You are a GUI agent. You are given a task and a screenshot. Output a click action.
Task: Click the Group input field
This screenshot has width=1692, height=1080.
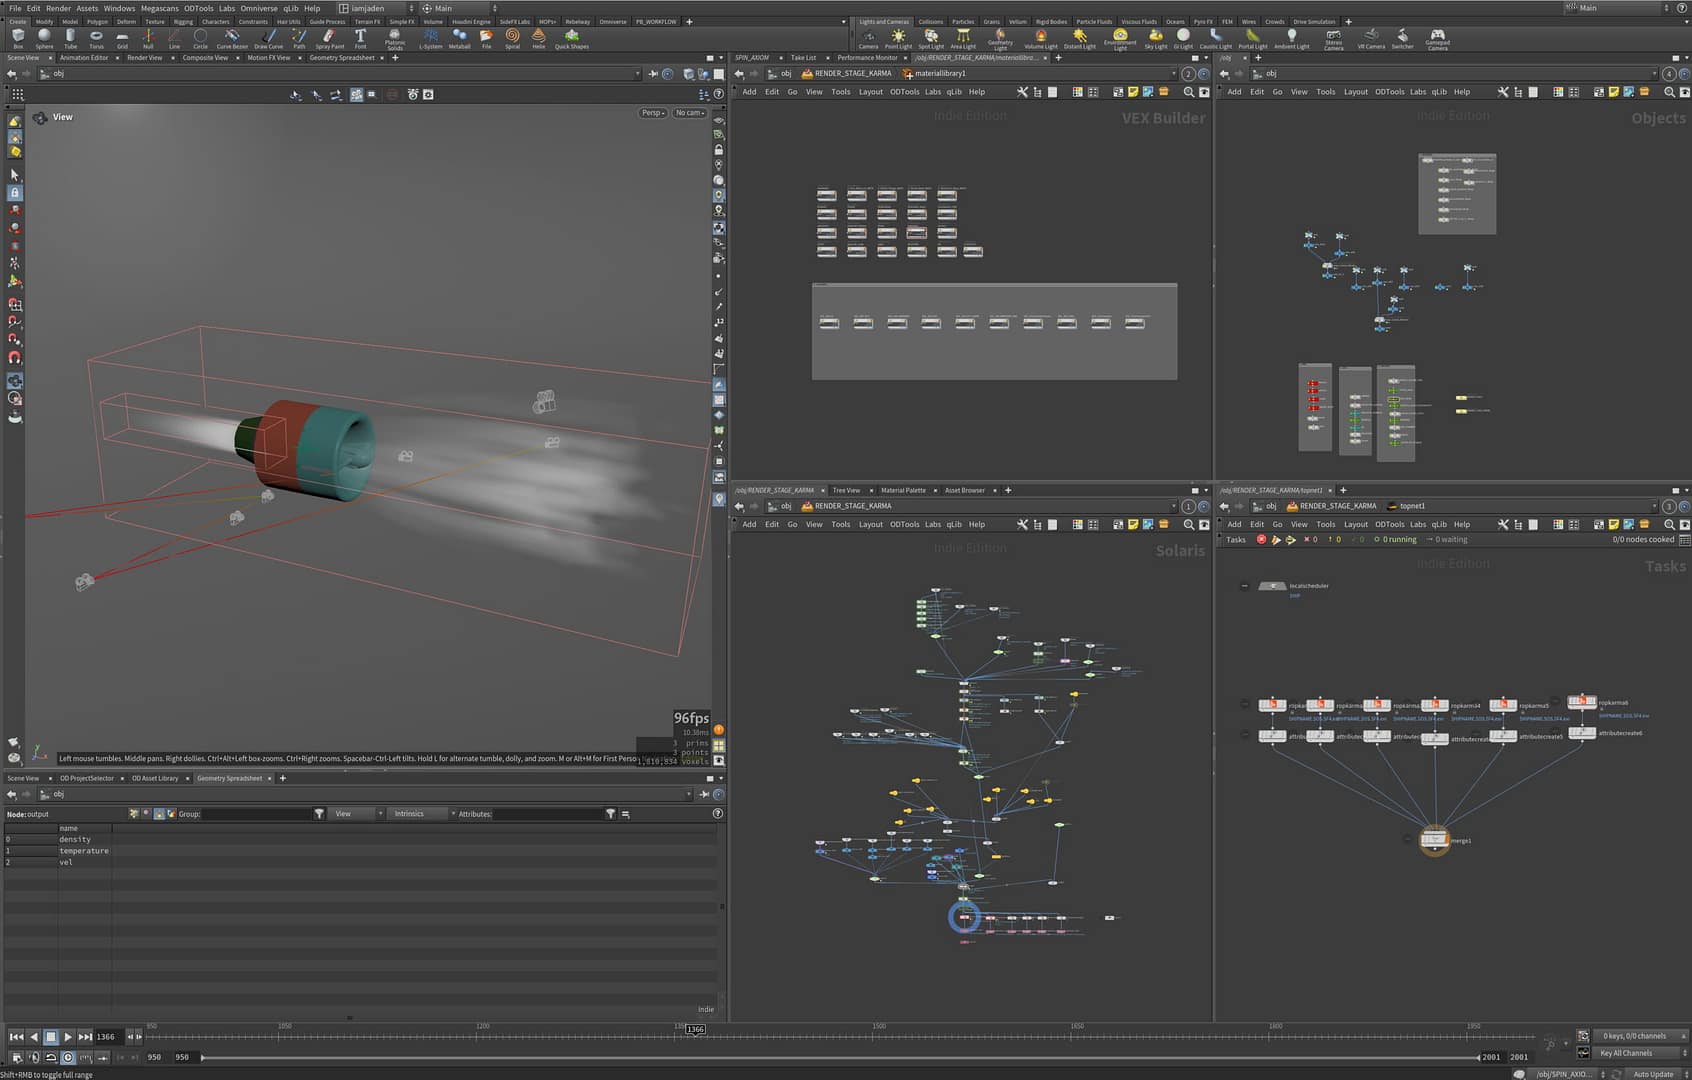point(256,814)
